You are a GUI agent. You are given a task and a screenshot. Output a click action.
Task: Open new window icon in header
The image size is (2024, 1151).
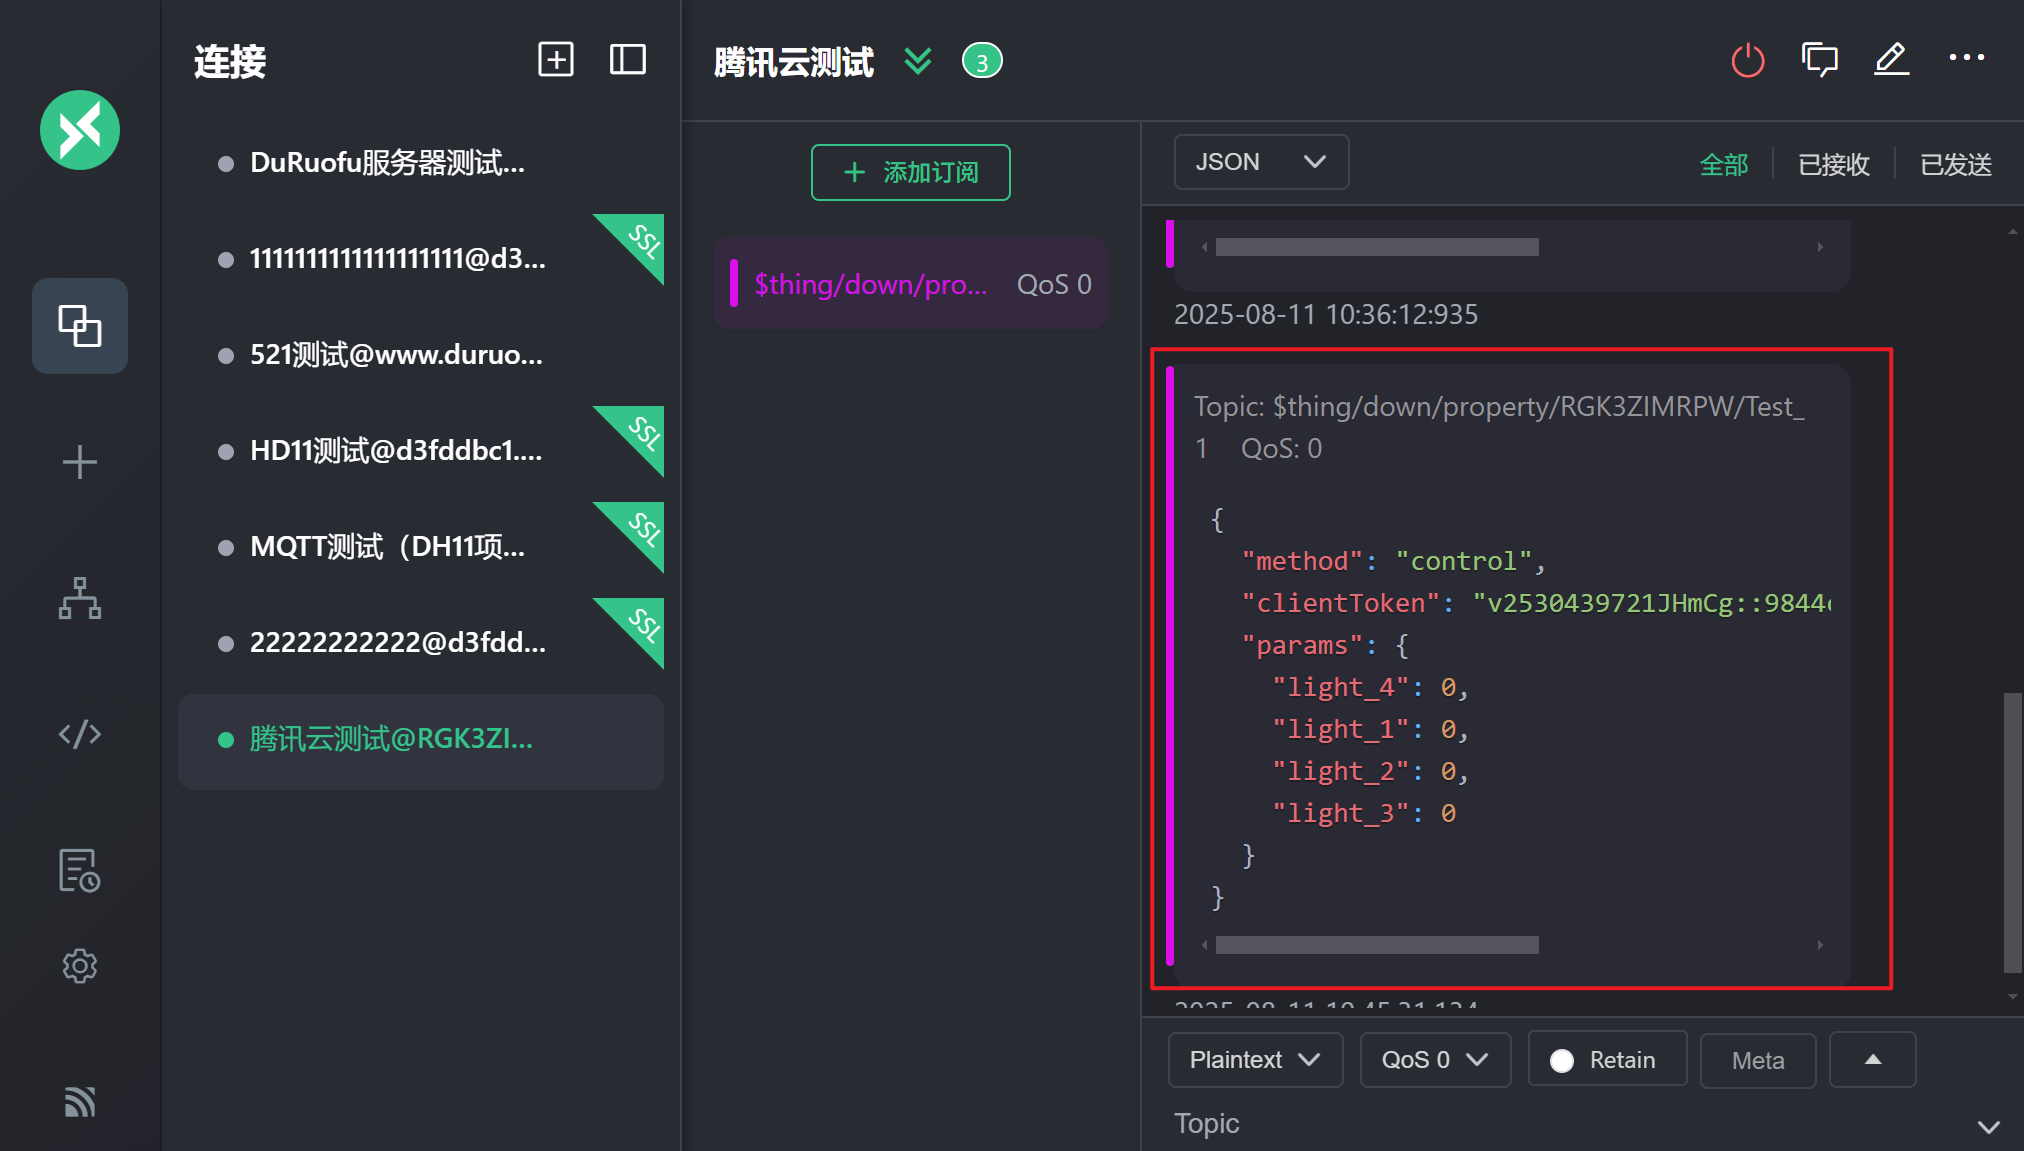pos(1819,60)
